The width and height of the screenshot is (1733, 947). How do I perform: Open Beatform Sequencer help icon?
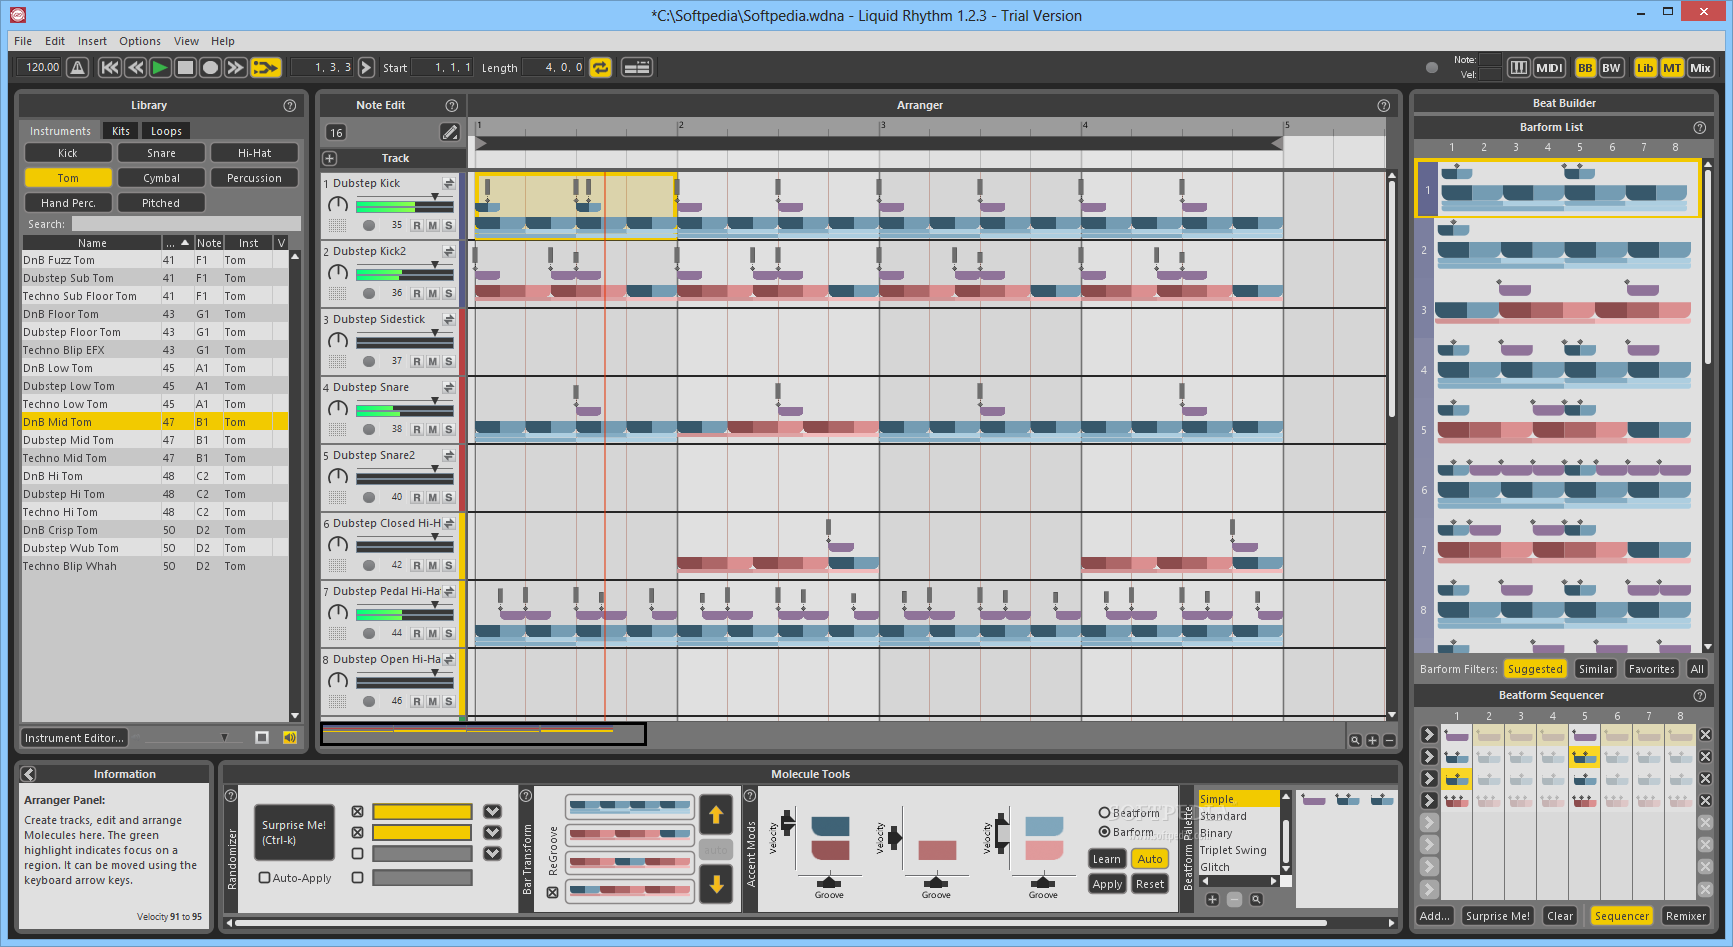(x=1699, y=695)
